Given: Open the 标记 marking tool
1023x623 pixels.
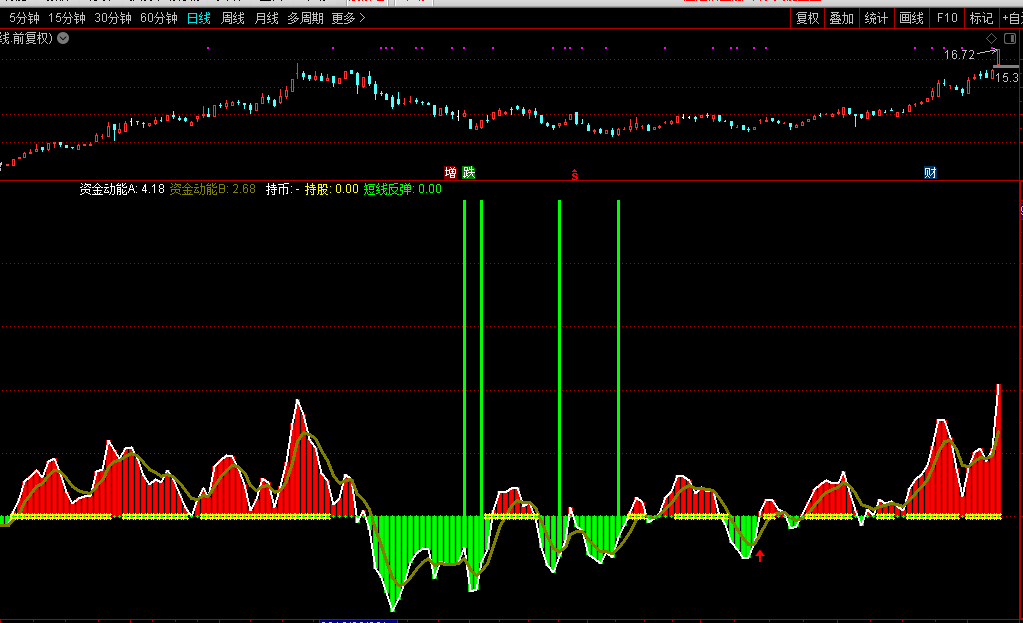Looking at the screenshot, I should [x=981, y=18].
